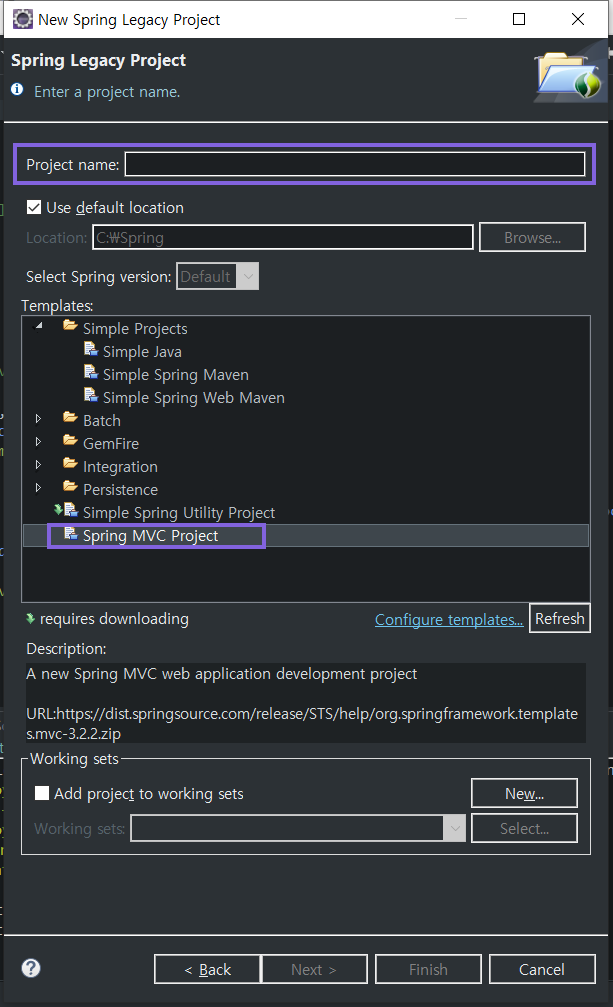Image resolution: width=613 pixels, height=1007 pixels.
Task: Select the Simple Java template icon
Action: pyautogui.click(x=91, y=349)
